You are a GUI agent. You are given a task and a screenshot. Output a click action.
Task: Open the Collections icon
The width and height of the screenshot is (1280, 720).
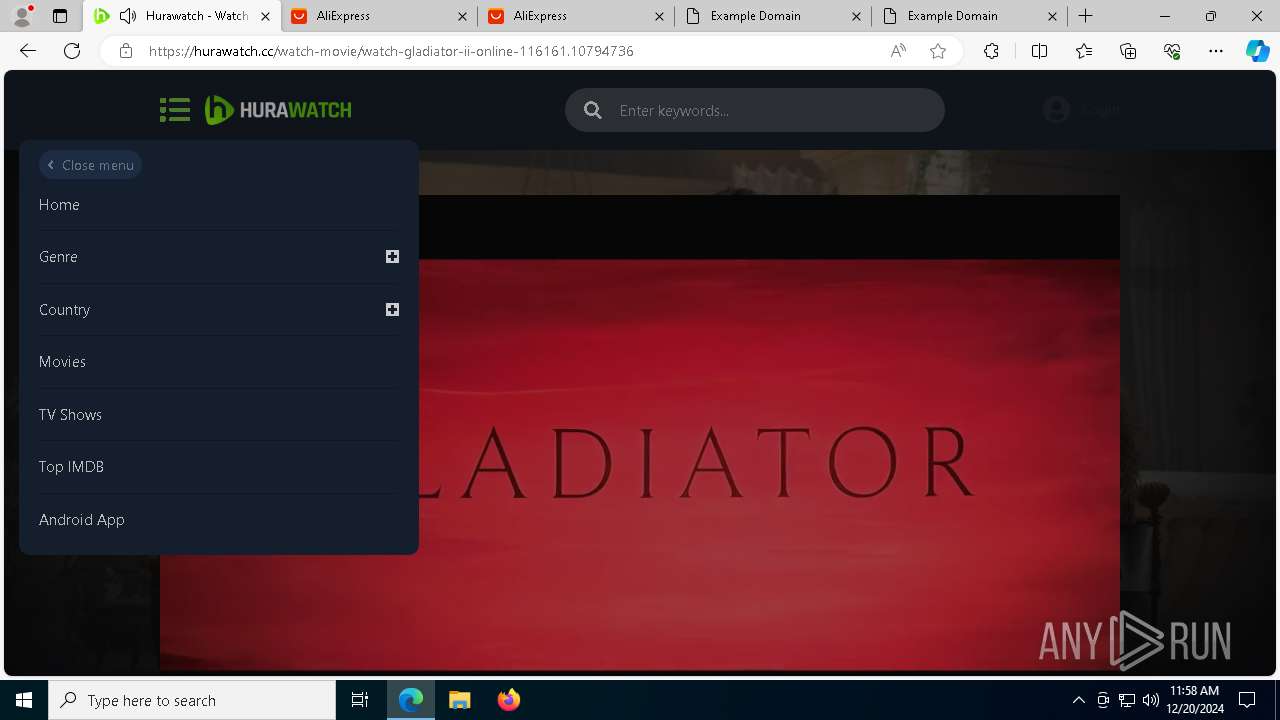click(x=1128, y=51)
